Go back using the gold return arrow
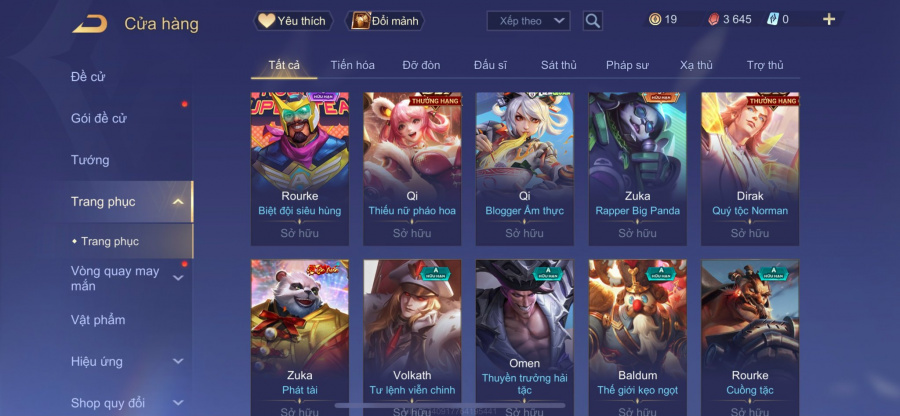 pyautogui.click(x=90, y=24)
